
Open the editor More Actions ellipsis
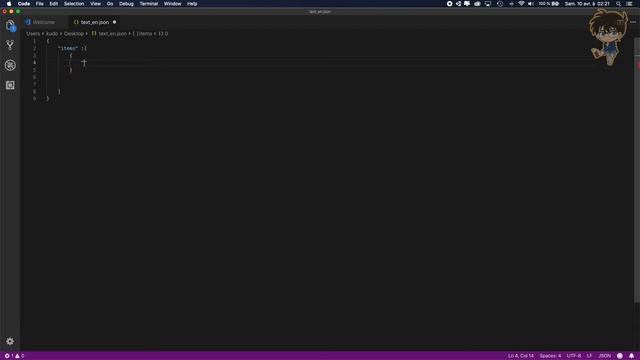click(633, 22)
